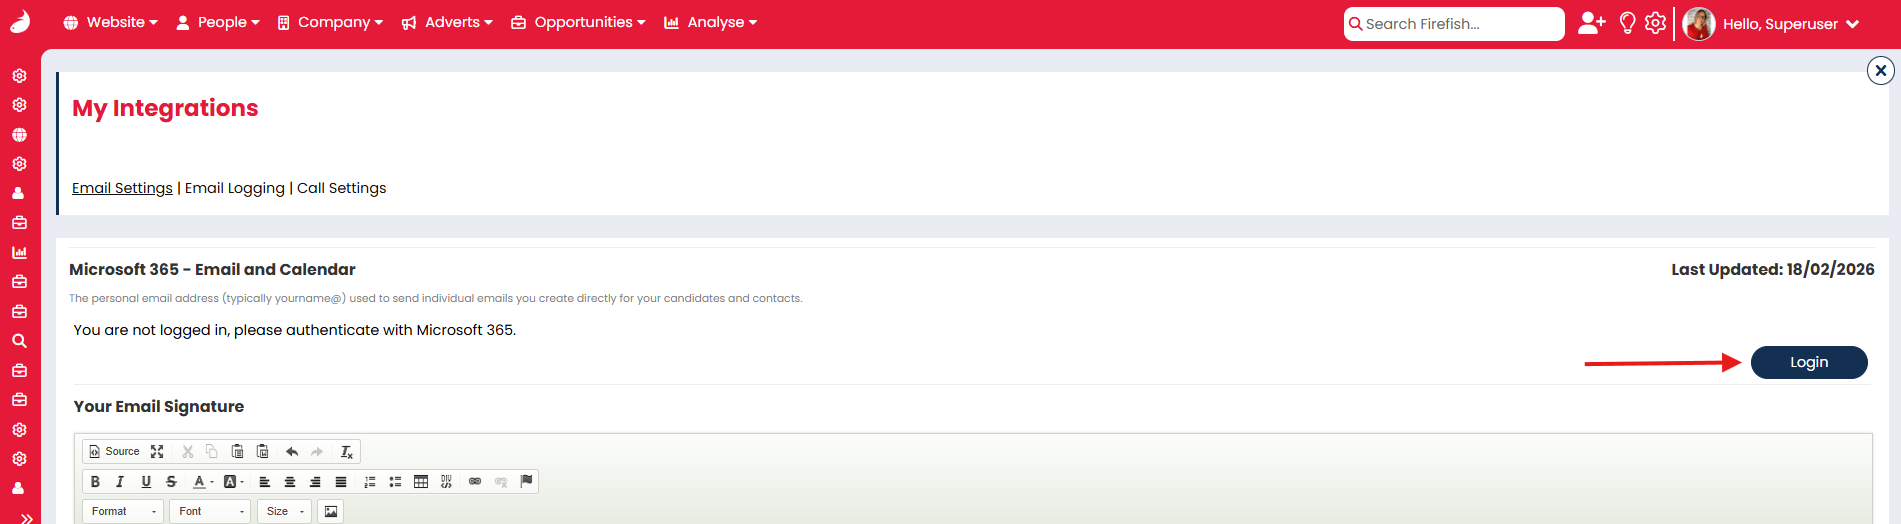Open the background color picker
Image resolution: width=1901 pixels, height=524 pixels.
tap(234, 482)
